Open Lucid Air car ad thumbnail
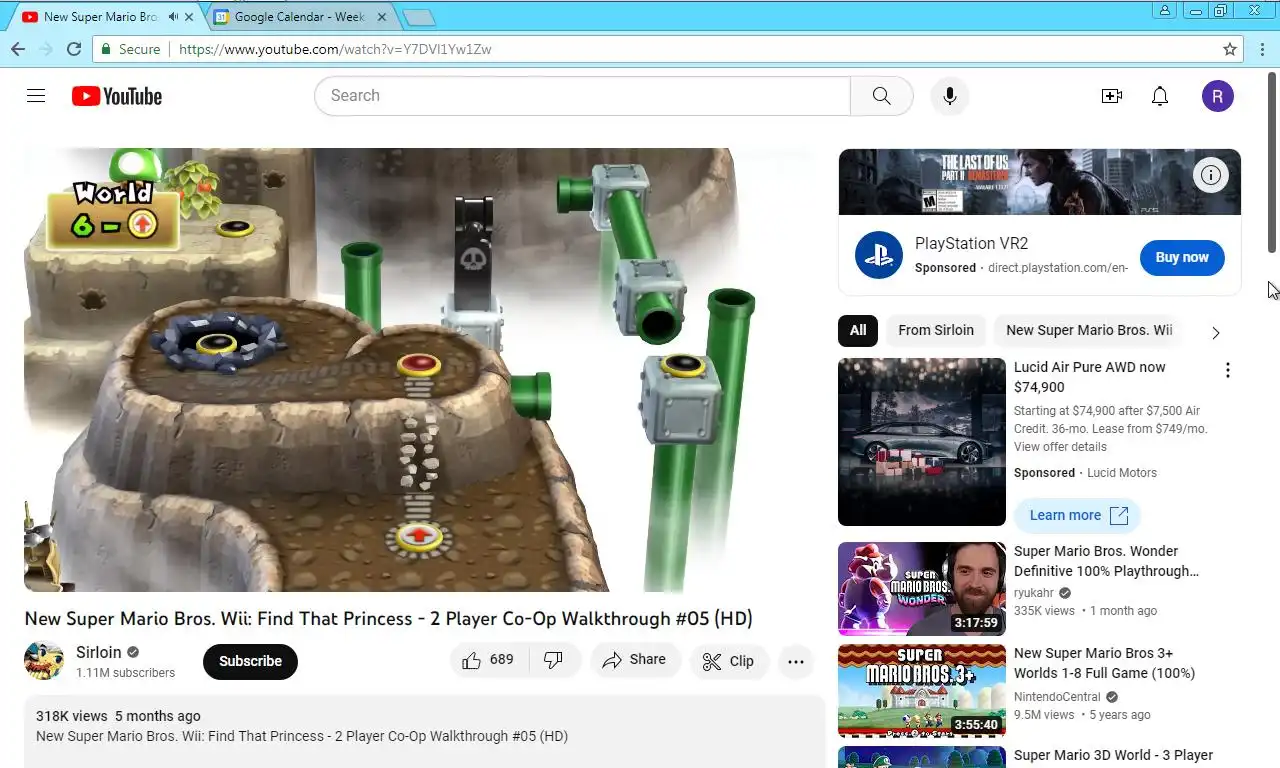 (x=922, y=442)
